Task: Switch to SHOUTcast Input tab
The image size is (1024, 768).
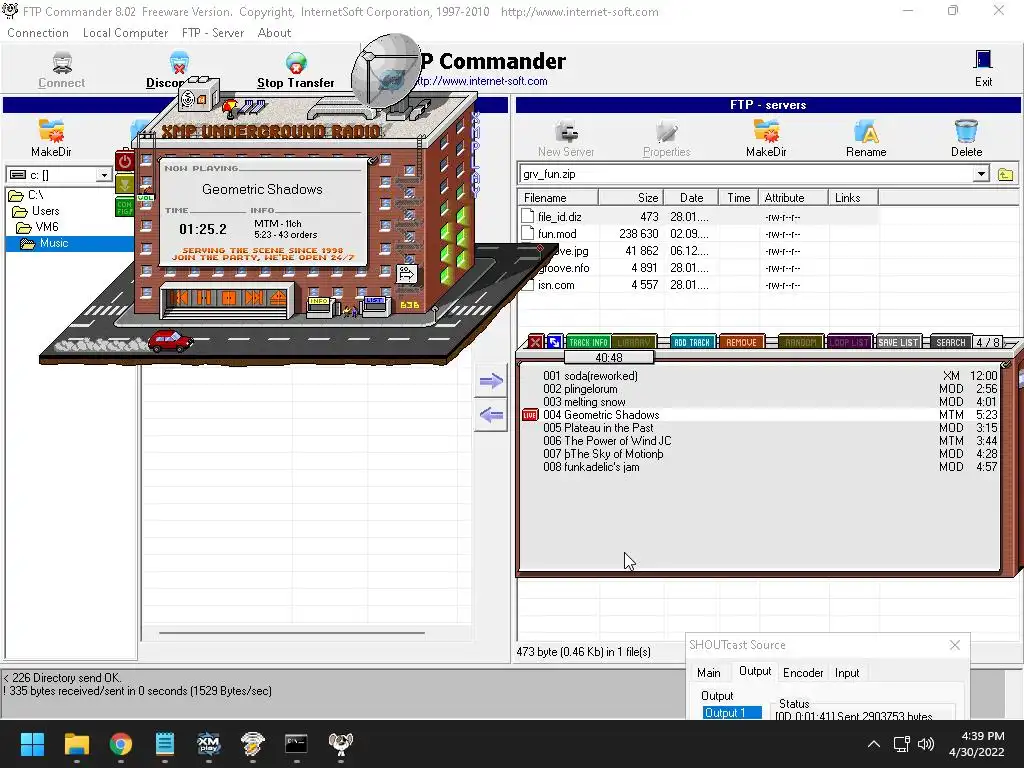Action: (847, 673)
